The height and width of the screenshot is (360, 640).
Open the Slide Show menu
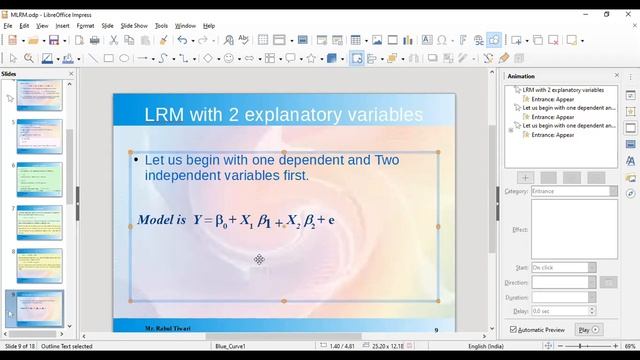tap(134, 26)
